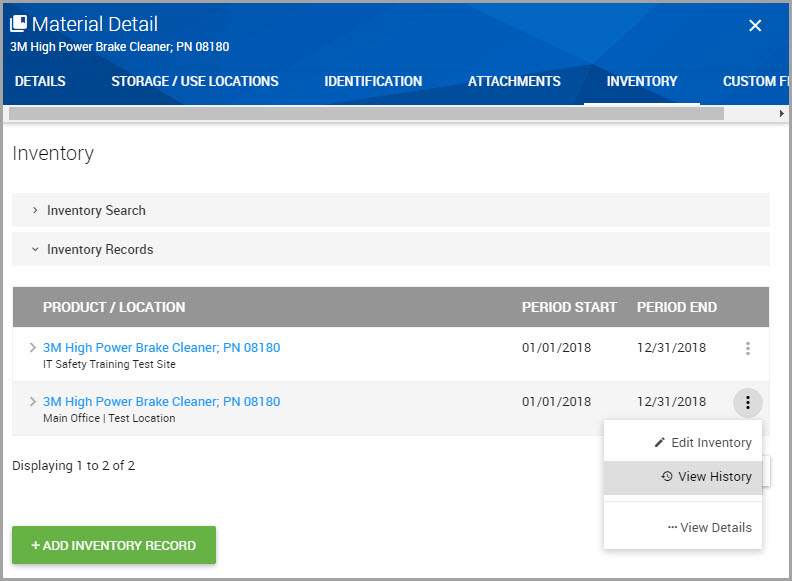Choose View History from the menu

(682, 477)
